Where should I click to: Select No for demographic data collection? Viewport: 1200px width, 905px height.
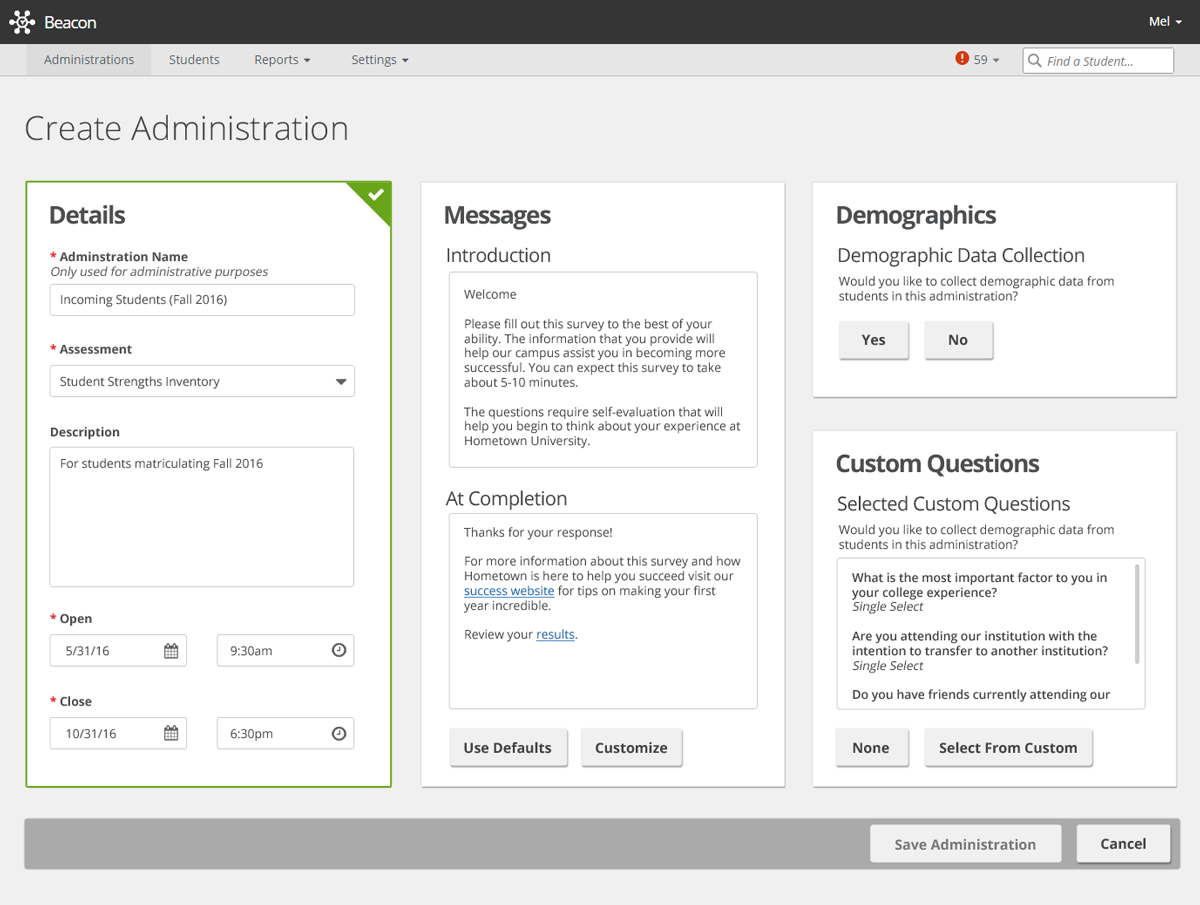tap(958, 340)
